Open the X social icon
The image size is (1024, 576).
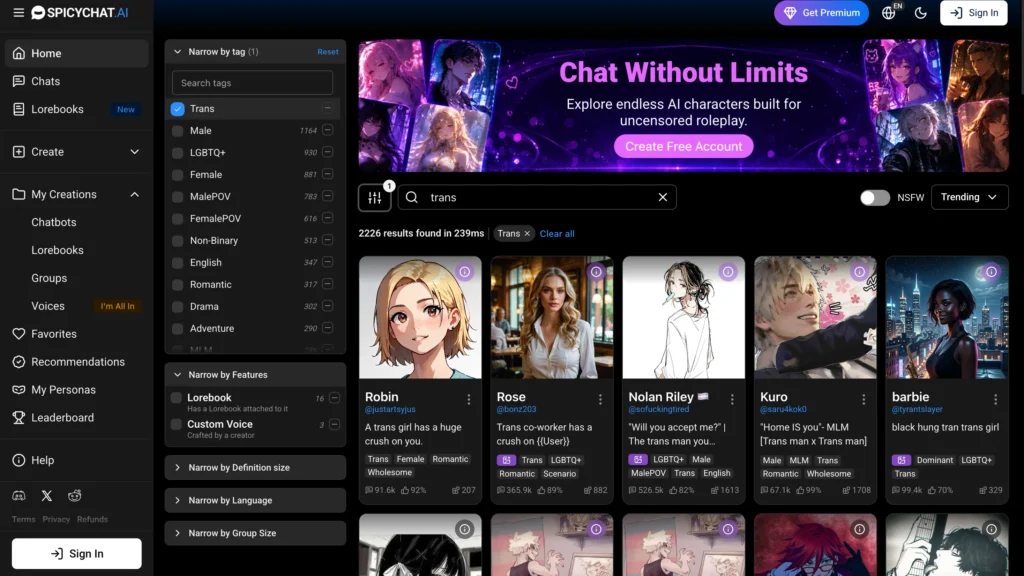46,496
